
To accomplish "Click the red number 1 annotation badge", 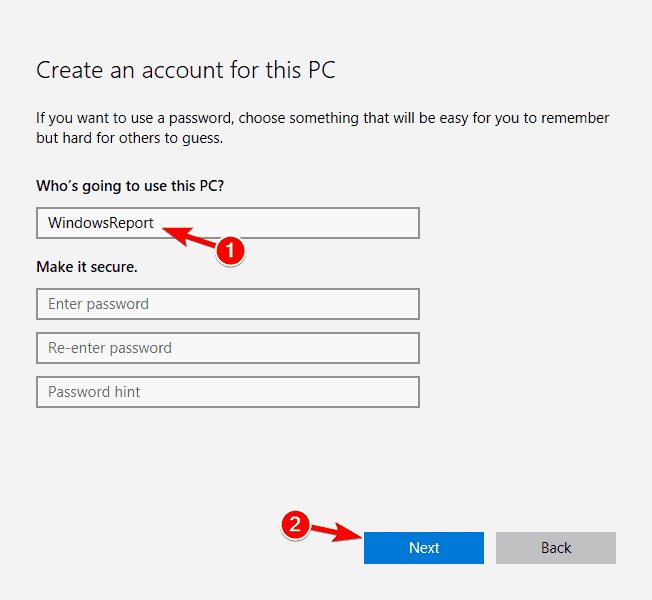I will click(230, 251).
